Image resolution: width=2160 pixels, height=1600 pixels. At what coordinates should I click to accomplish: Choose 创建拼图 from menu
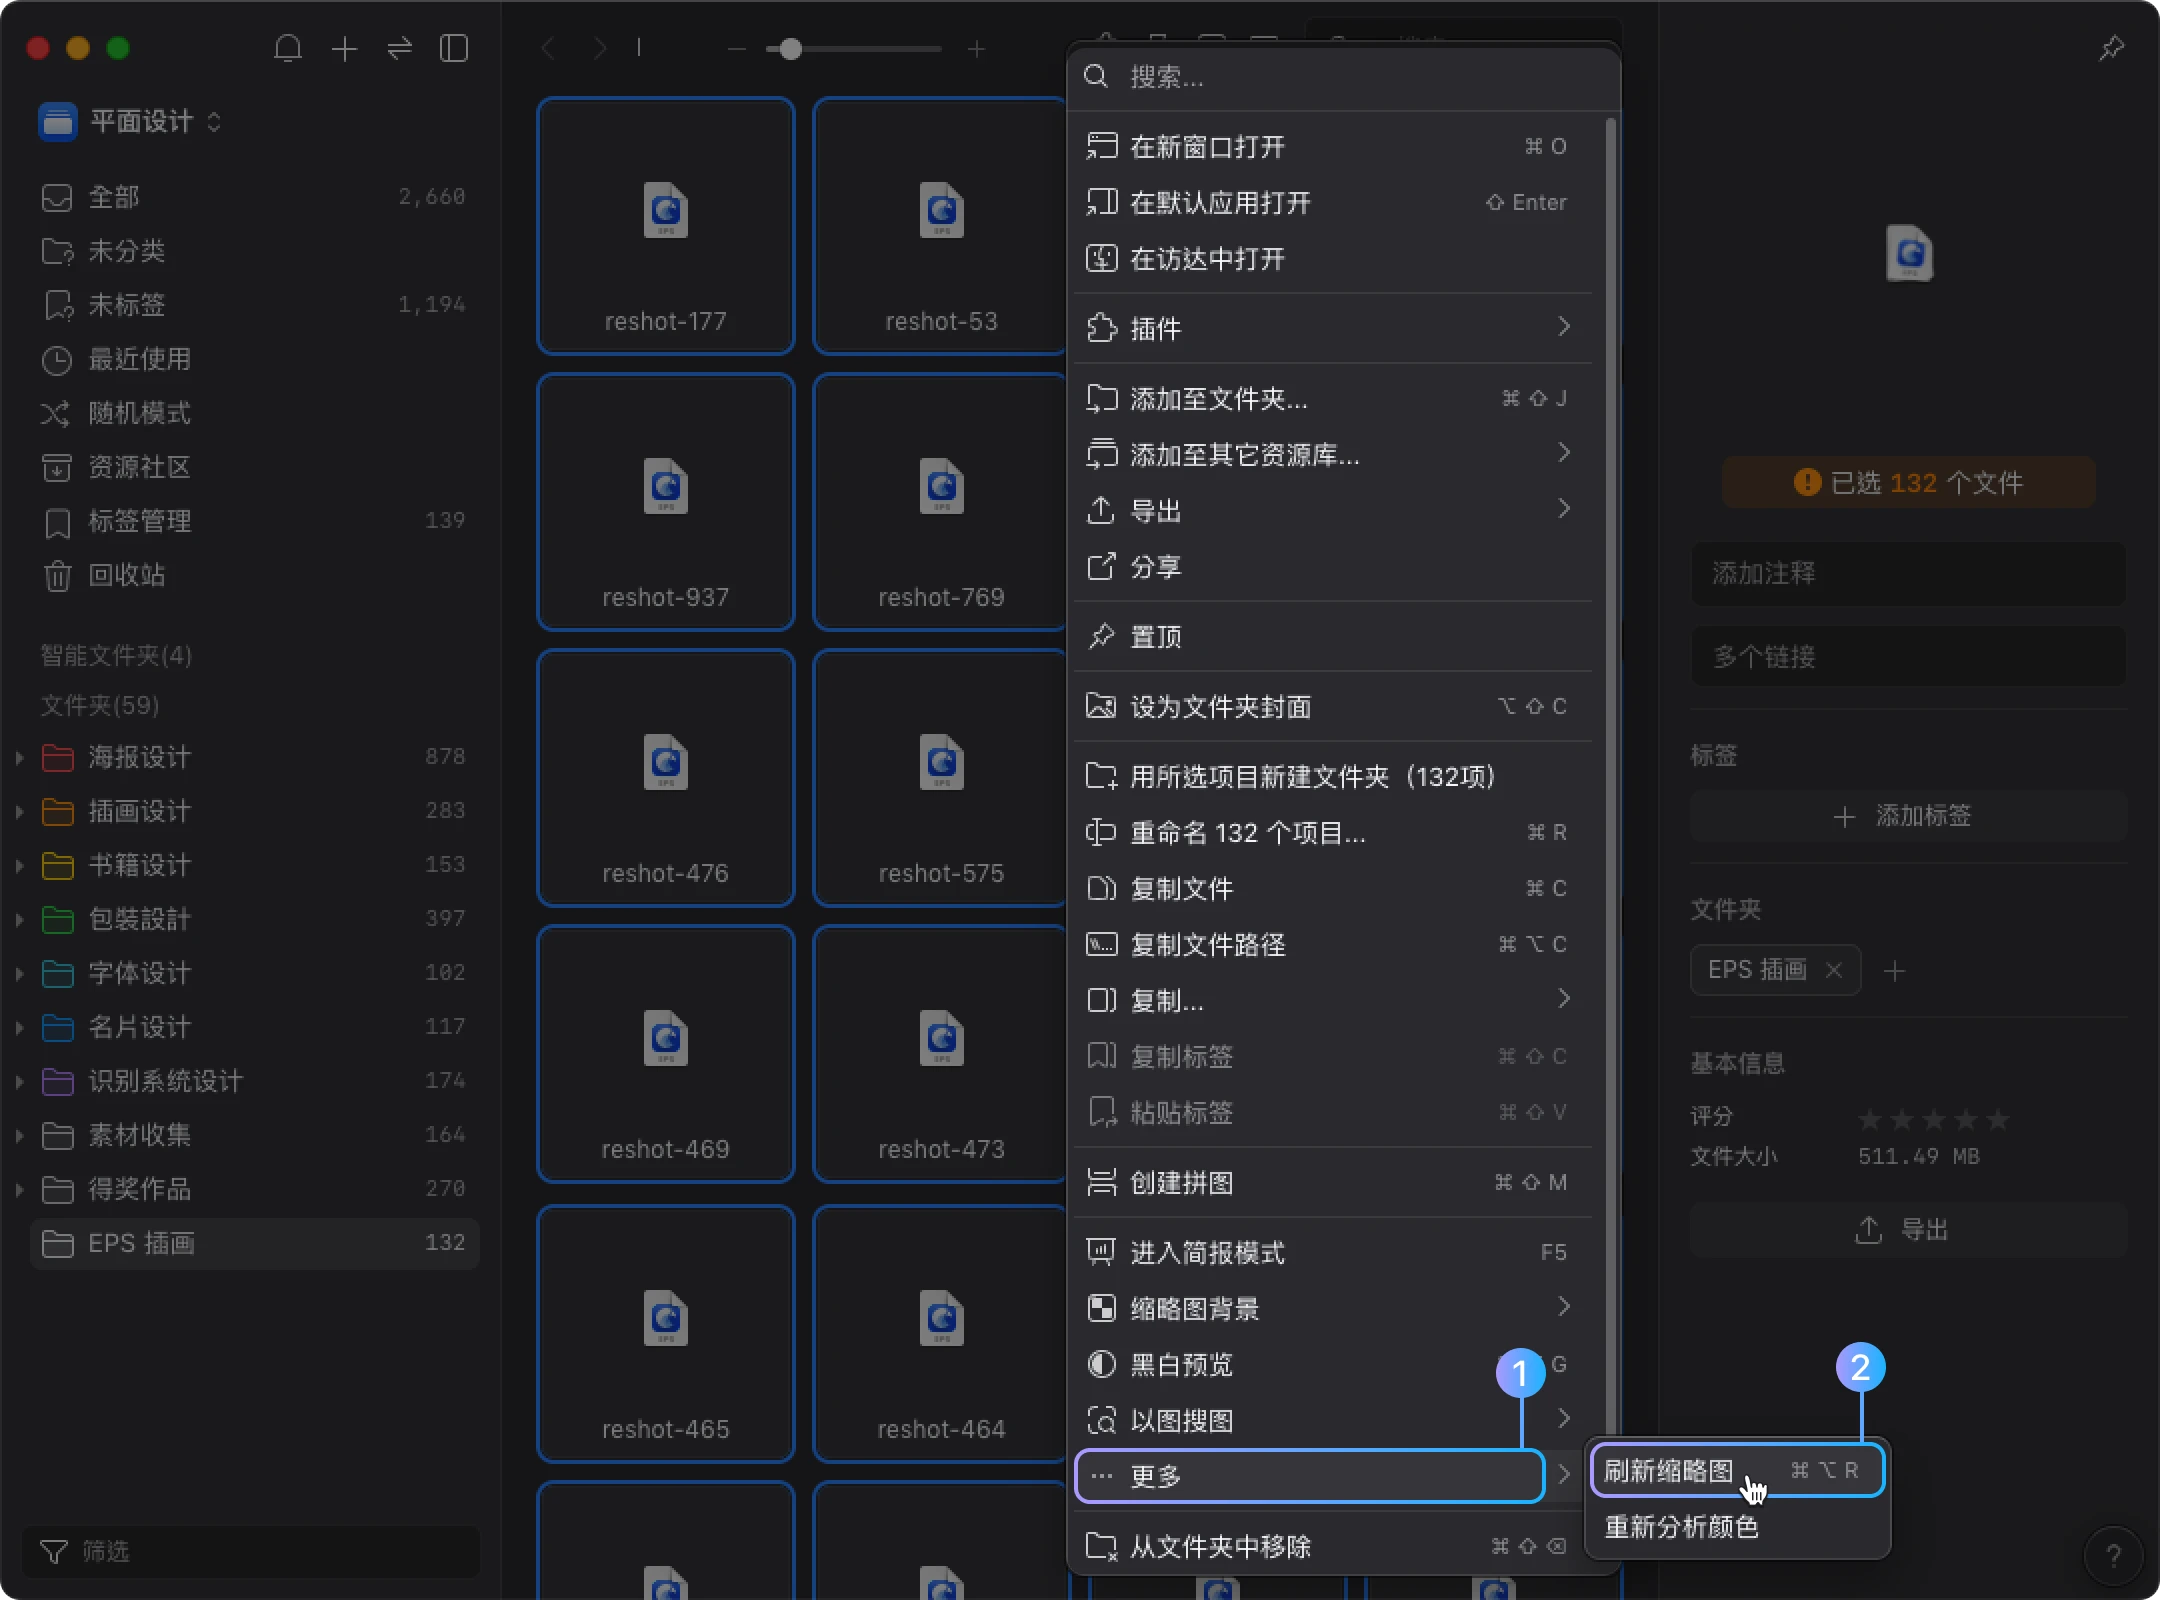point(1333,1183)
